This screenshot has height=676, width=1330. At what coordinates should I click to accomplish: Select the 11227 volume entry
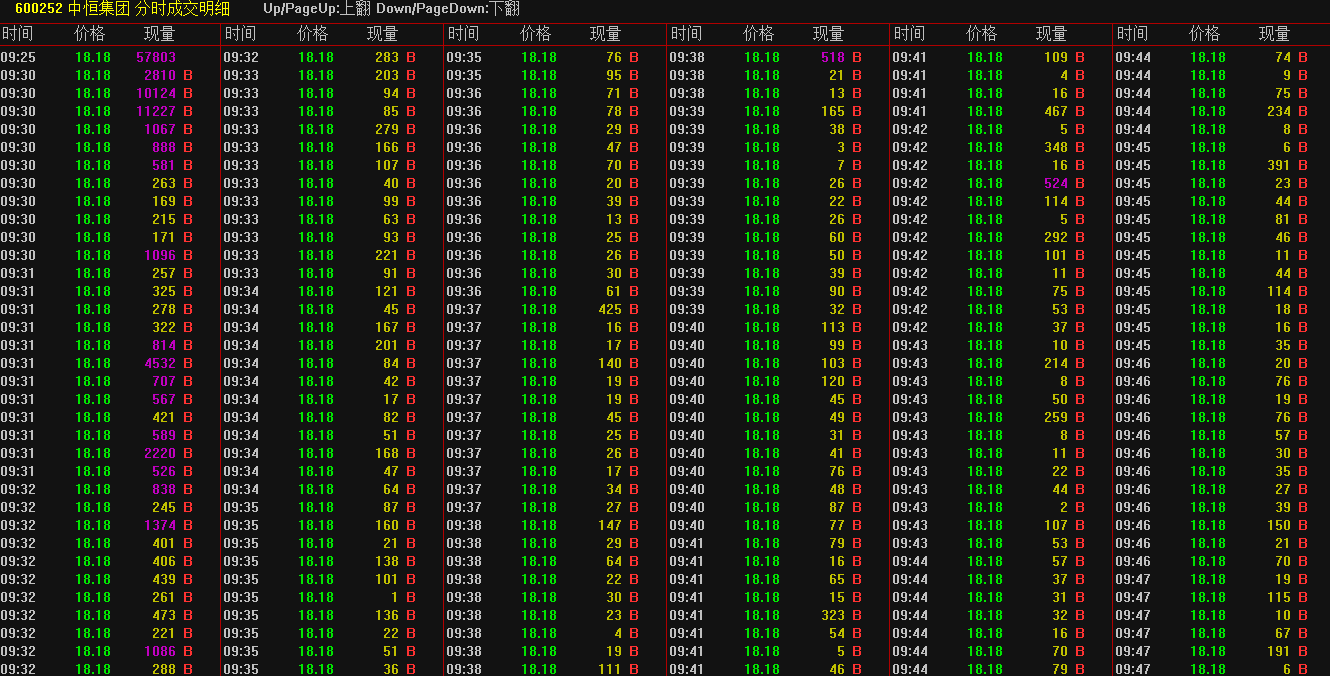coord(156,111)
